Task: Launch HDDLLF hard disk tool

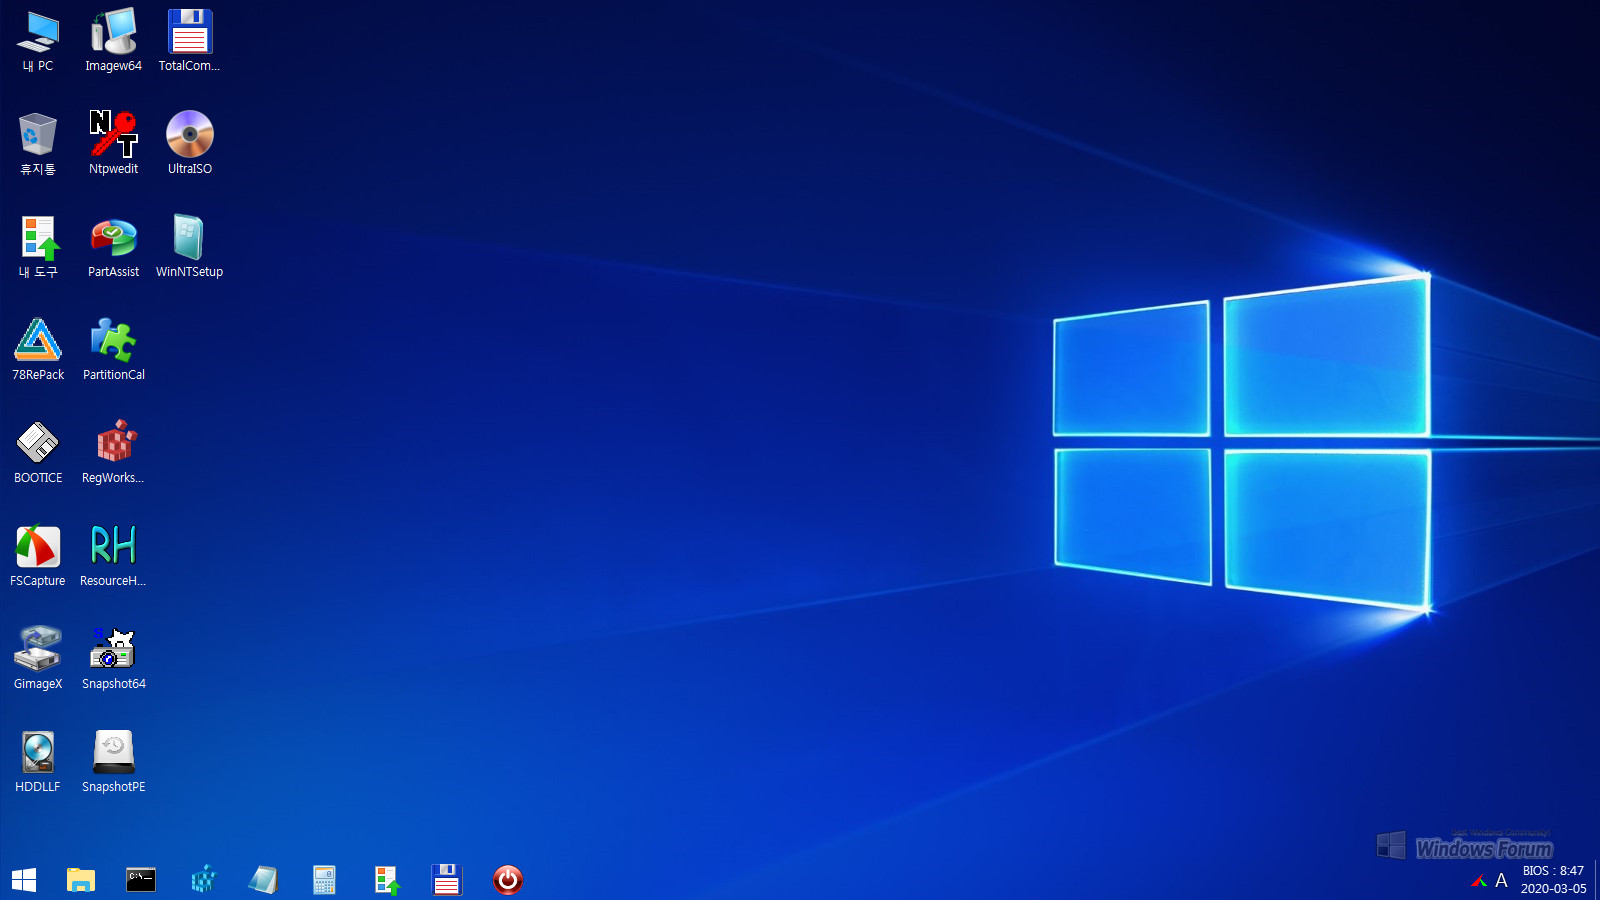Action: pos(38,763)
